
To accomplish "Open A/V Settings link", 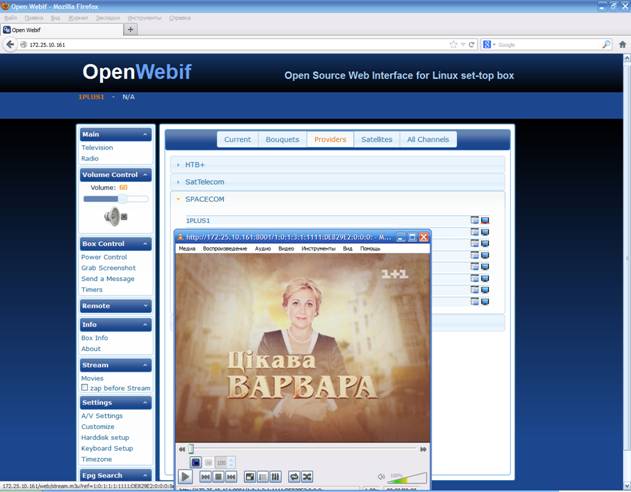I will [102, 416].
